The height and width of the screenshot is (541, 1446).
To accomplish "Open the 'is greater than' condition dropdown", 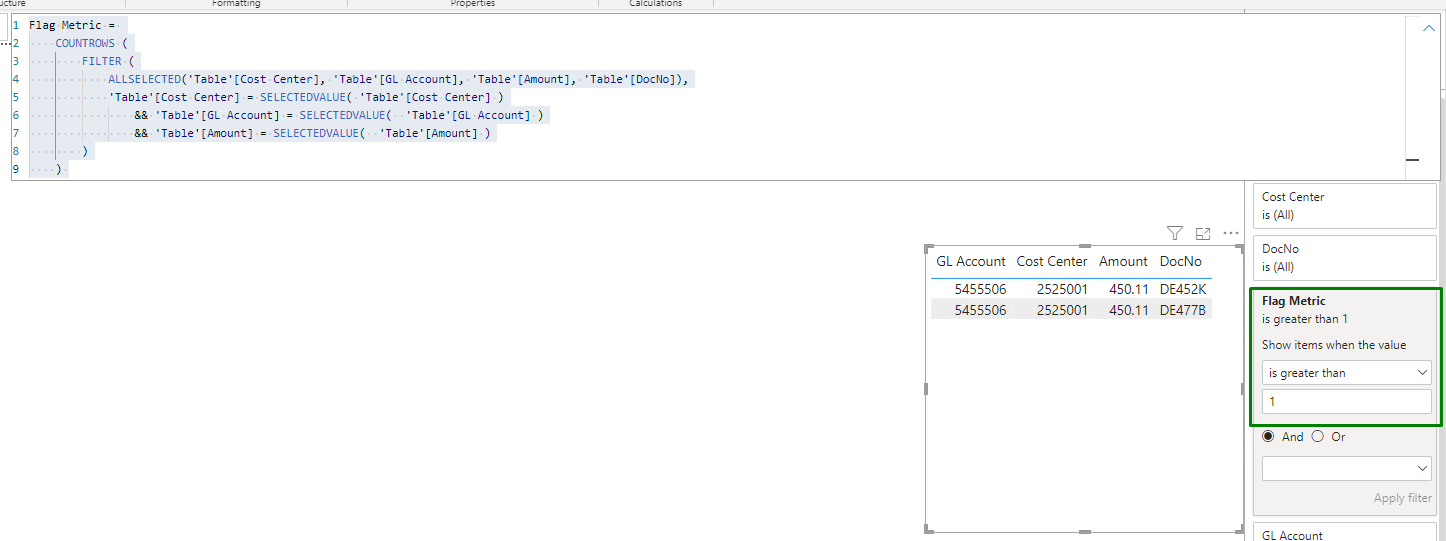I will (1346, 373).
